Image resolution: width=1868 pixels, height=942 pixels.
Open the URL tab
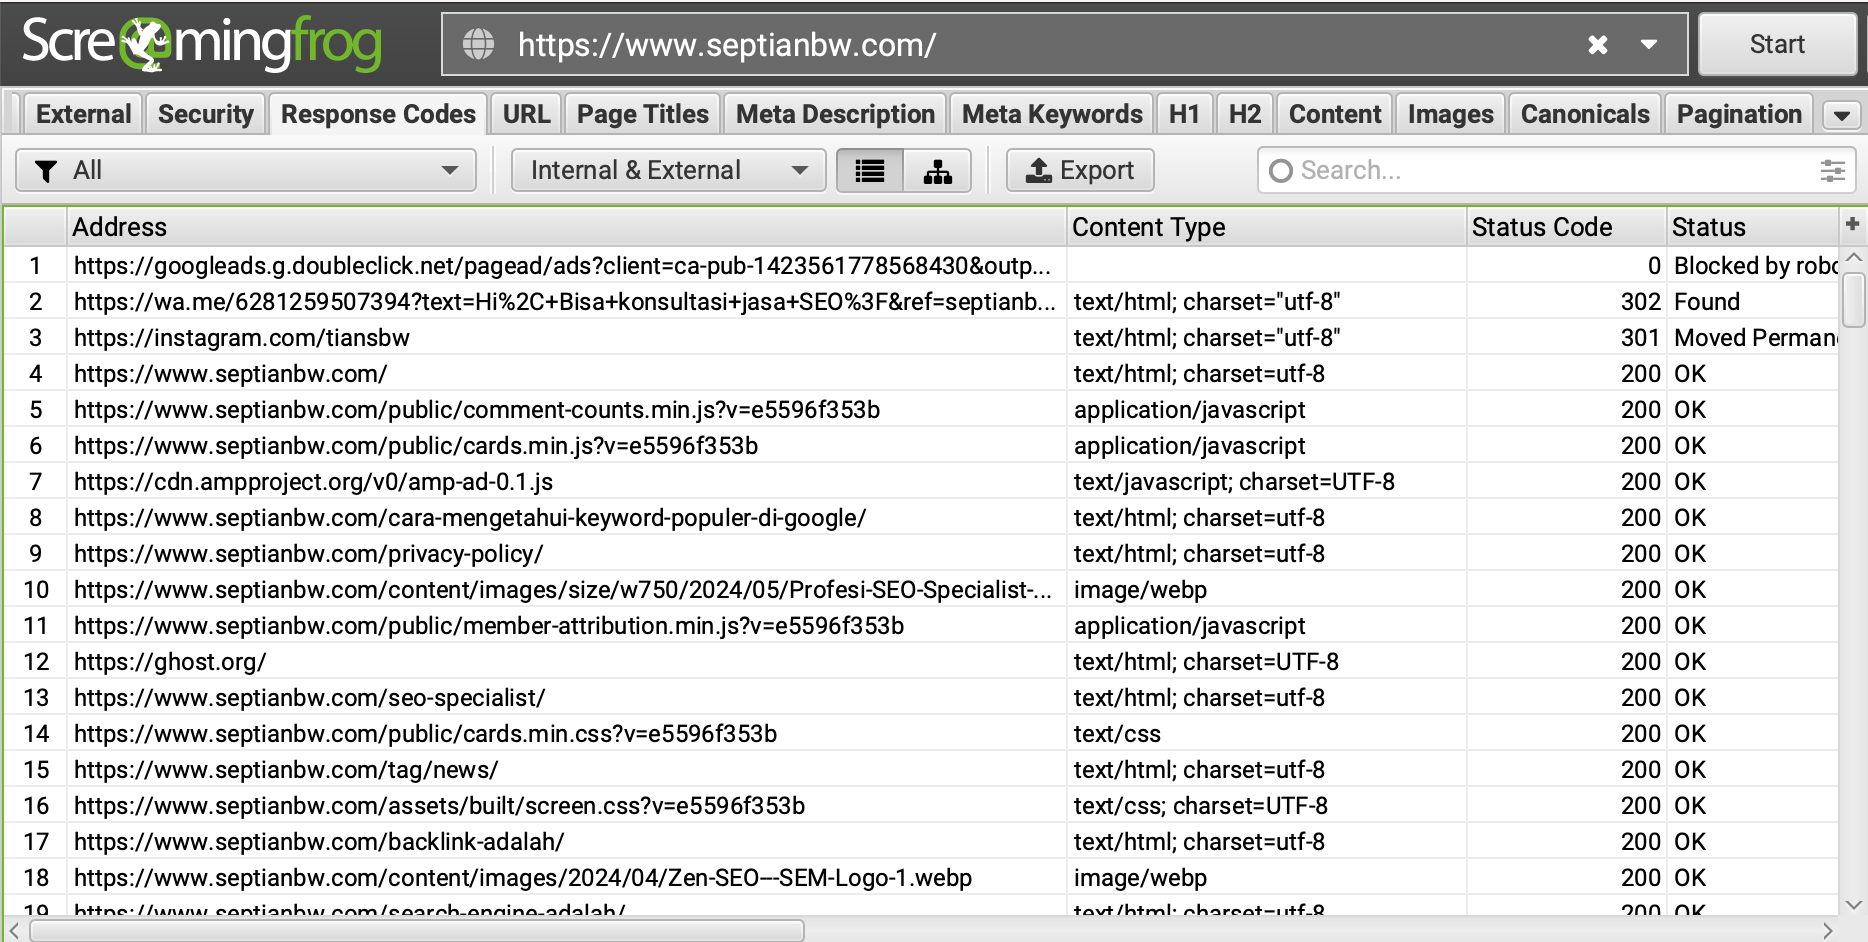526,114
